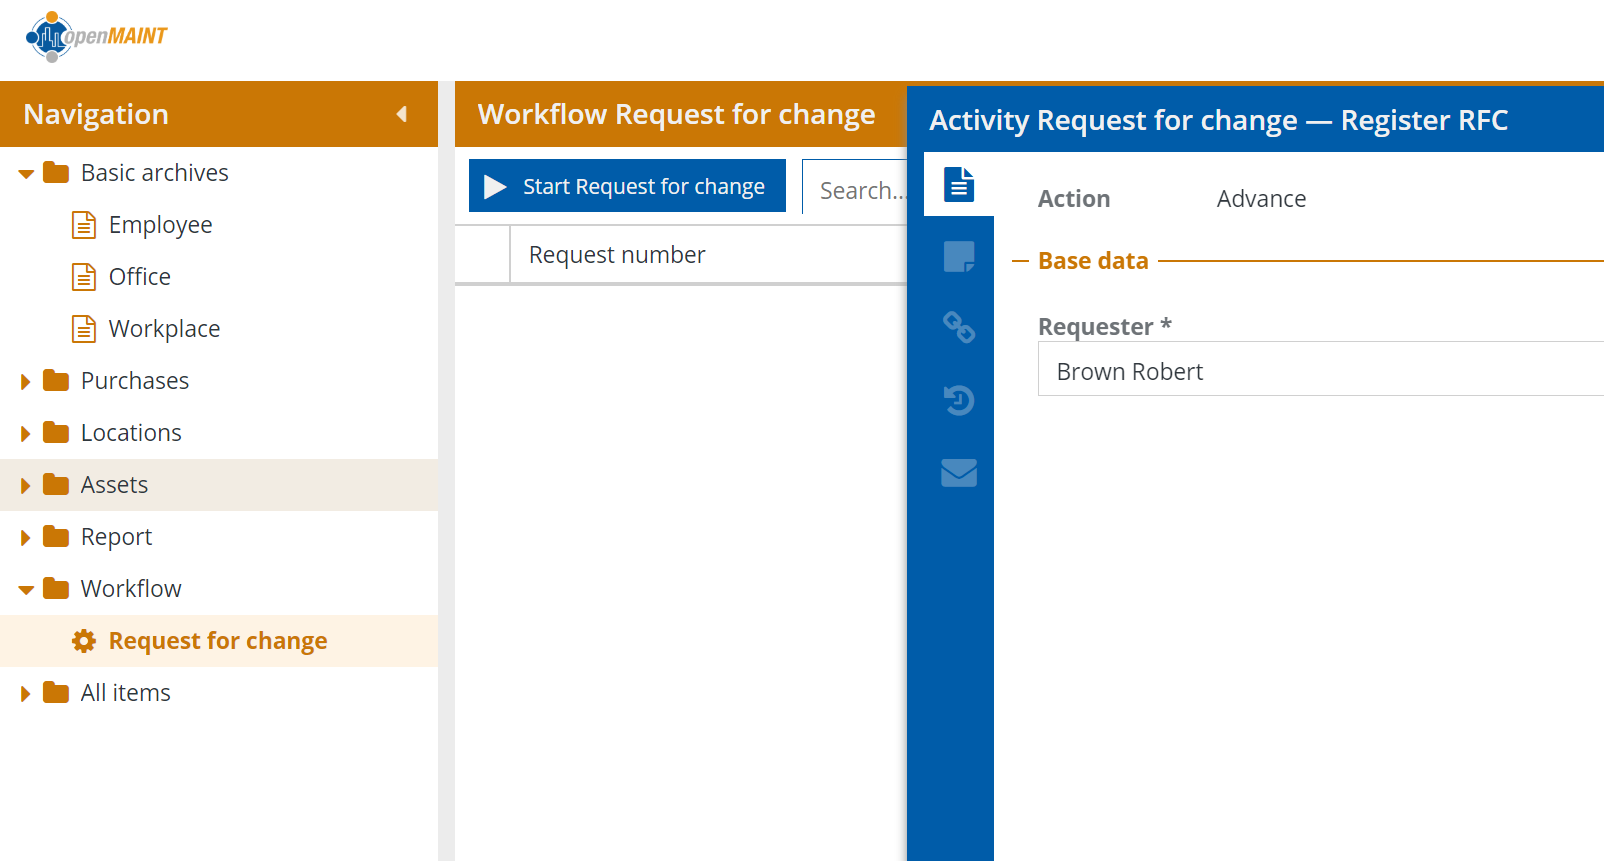The height and width of the screenshot is (861, 1604).
Task: Click the Request for change gear icon
Action: tap(84, 641)
